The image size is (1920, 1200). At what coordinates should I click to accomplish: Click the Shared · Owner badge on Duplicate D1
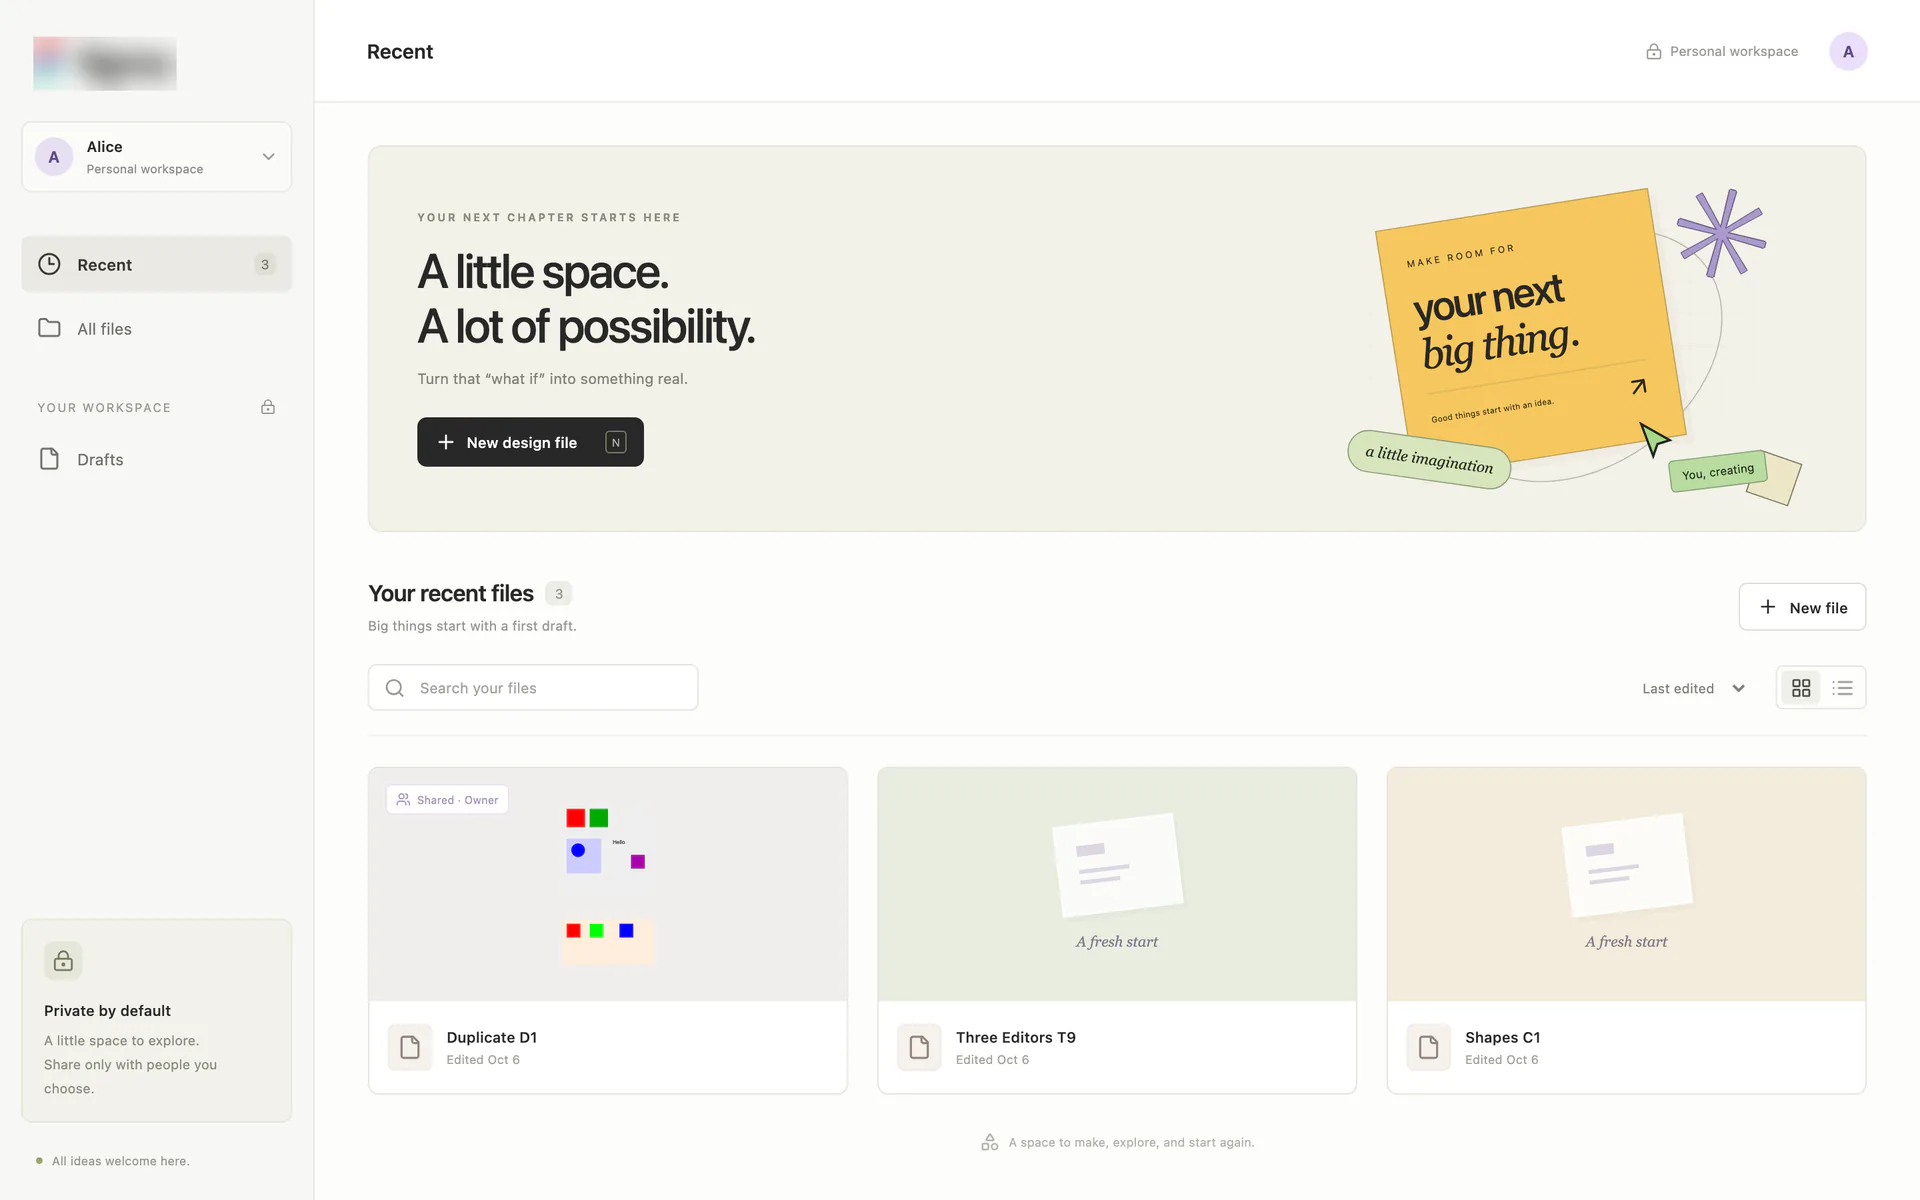[x=447, y=800]
